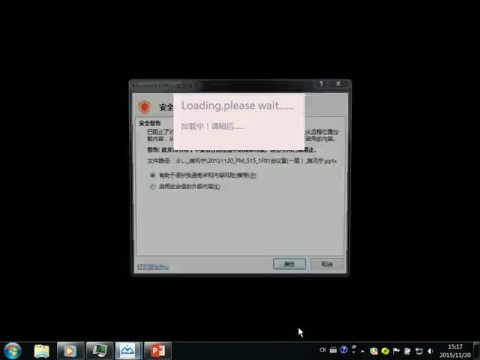Open the CH input language selector
Image resolution: width=480 pixels, height=360 pixels.
coord(323,350)
